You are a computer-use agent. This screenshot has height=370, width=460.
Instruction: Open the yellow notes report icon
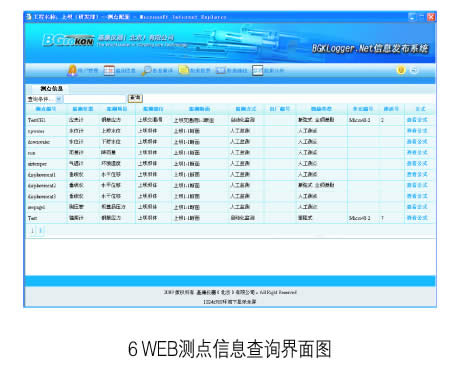[x=184, y=70]
